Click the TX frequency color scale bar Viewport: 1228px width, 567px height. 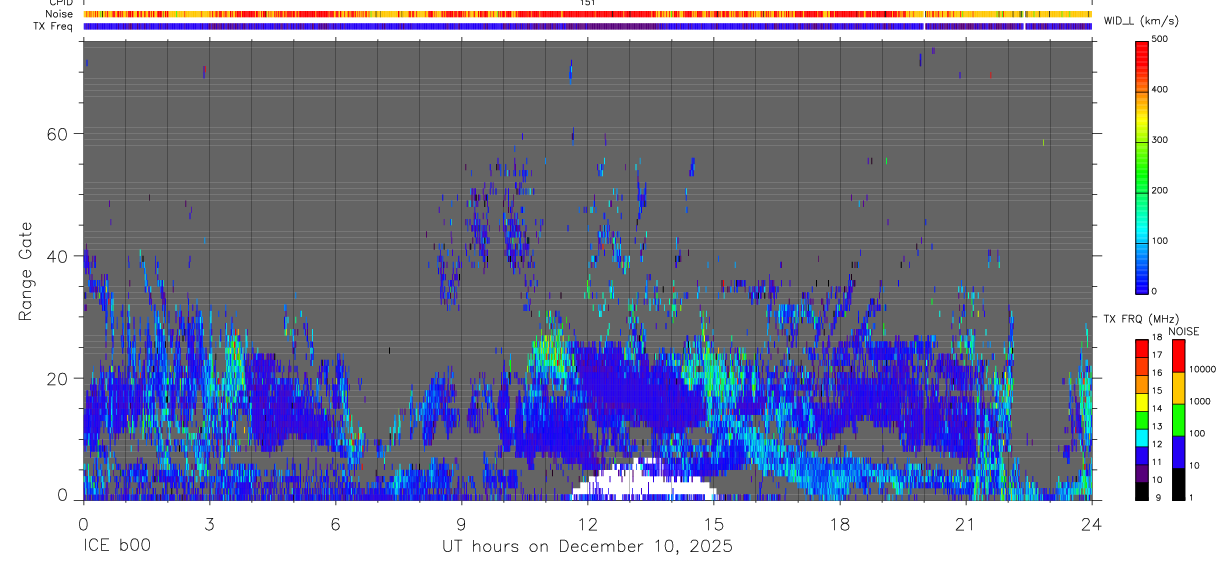click(x=1142, y=418)
